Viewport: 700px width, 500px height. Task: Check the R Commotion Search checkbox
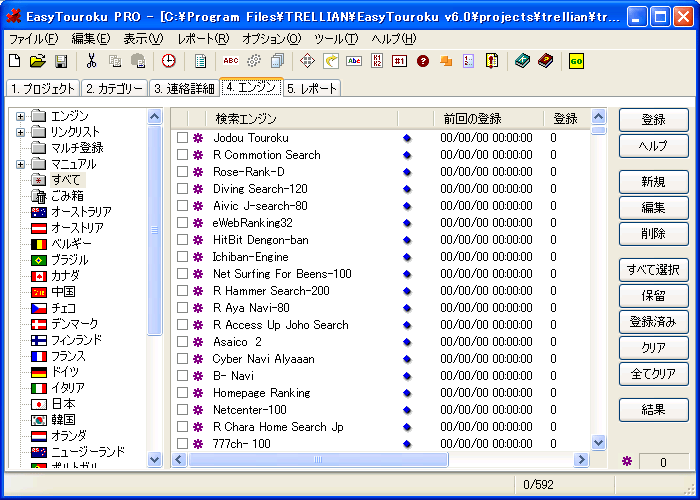tap(182, 154)
